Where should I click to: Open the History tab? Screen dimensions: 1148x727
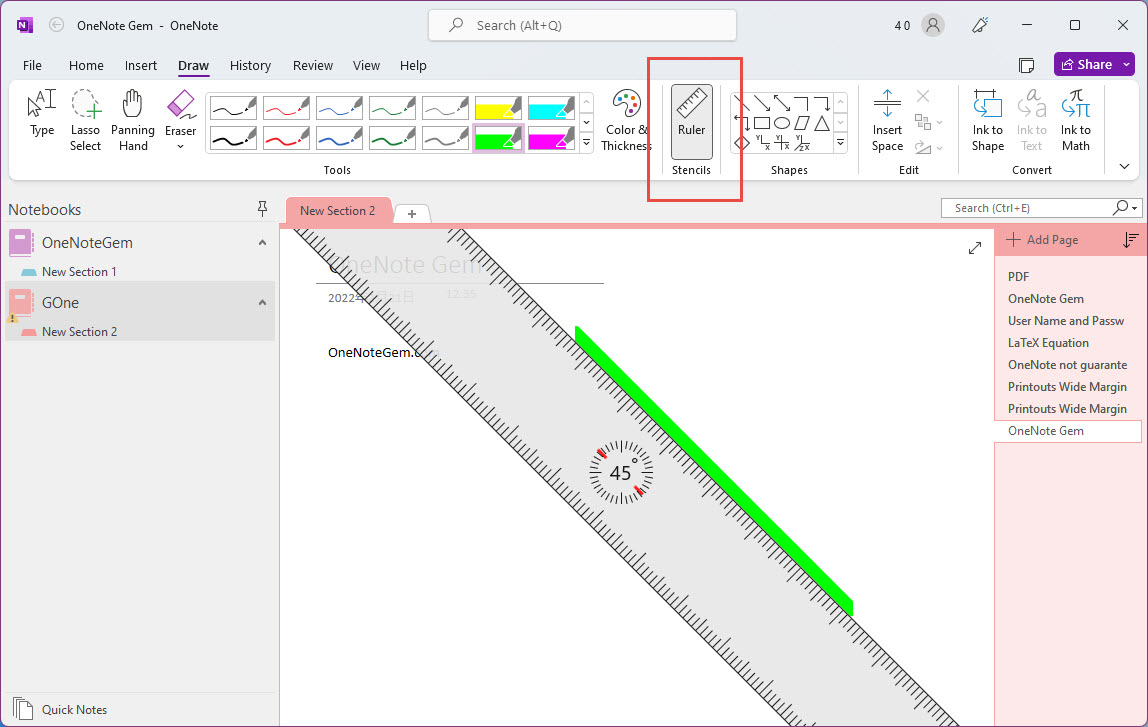click(250, 66)
